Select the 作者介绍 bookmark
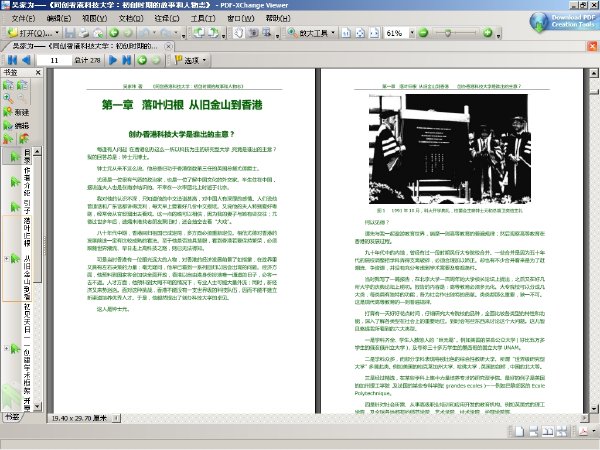The image size is (600, 450). [27, 181]
